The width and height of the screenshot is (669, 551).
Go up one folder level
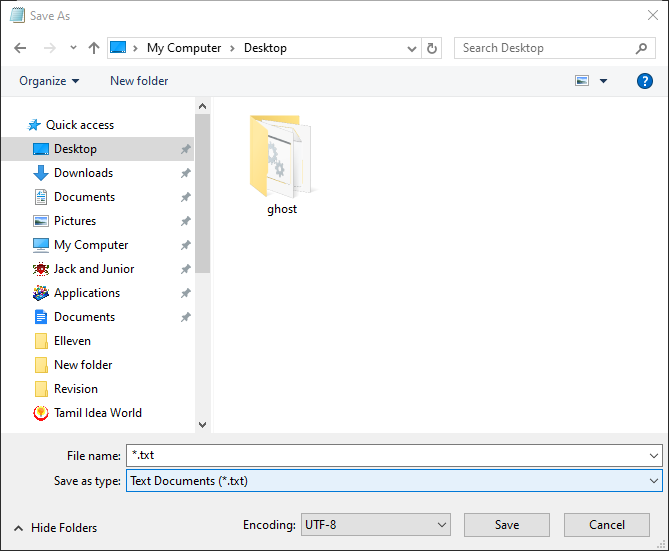pyautogui.click(x=94, y=48)
